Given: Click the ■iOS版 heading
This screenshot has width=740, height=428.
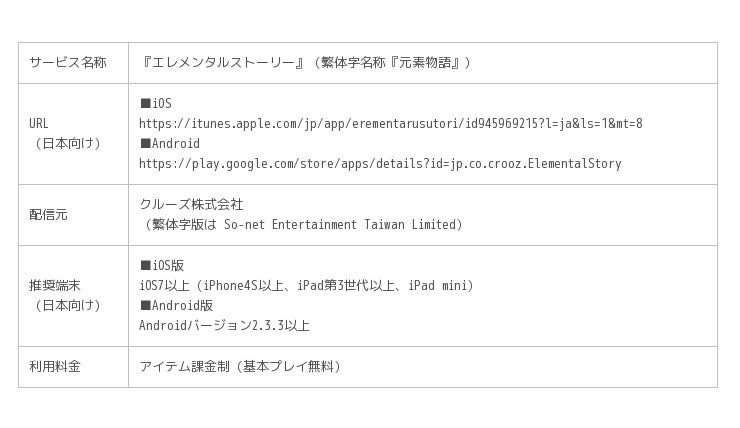Looking at the screenshot, I should point(162,266).
